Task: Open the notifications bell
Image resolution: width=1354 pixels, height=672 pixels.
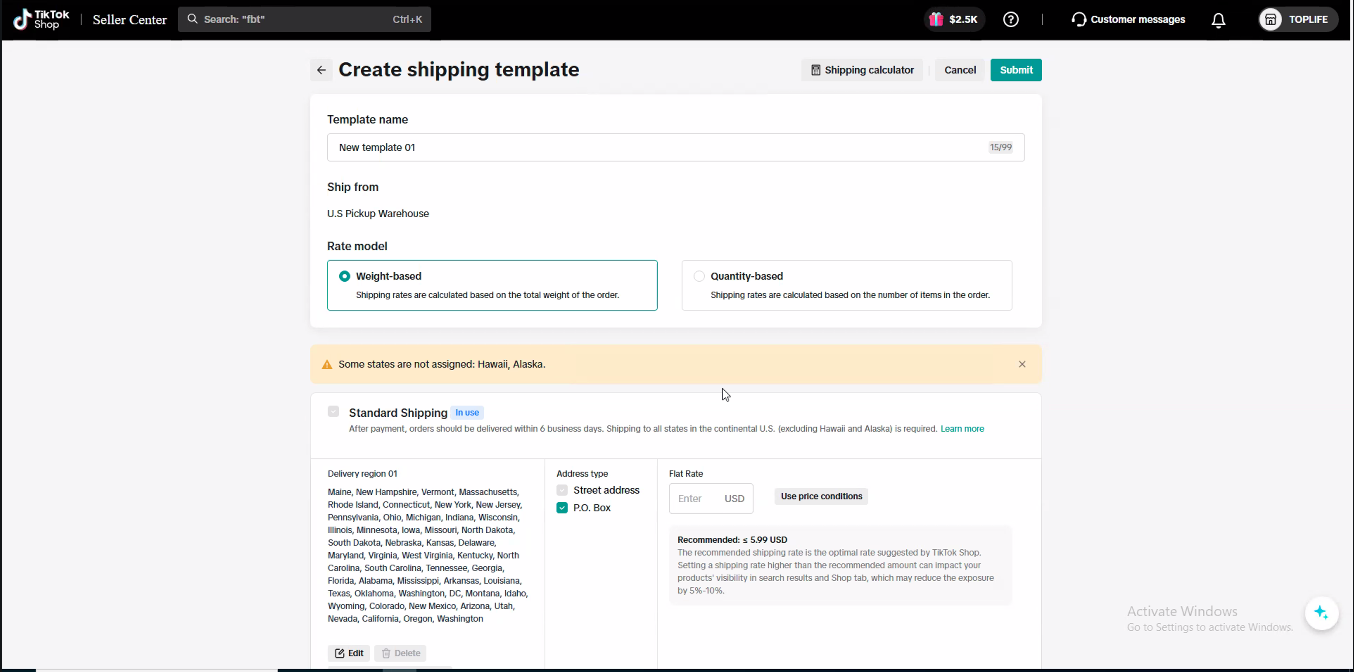Action: (1218, 20)
